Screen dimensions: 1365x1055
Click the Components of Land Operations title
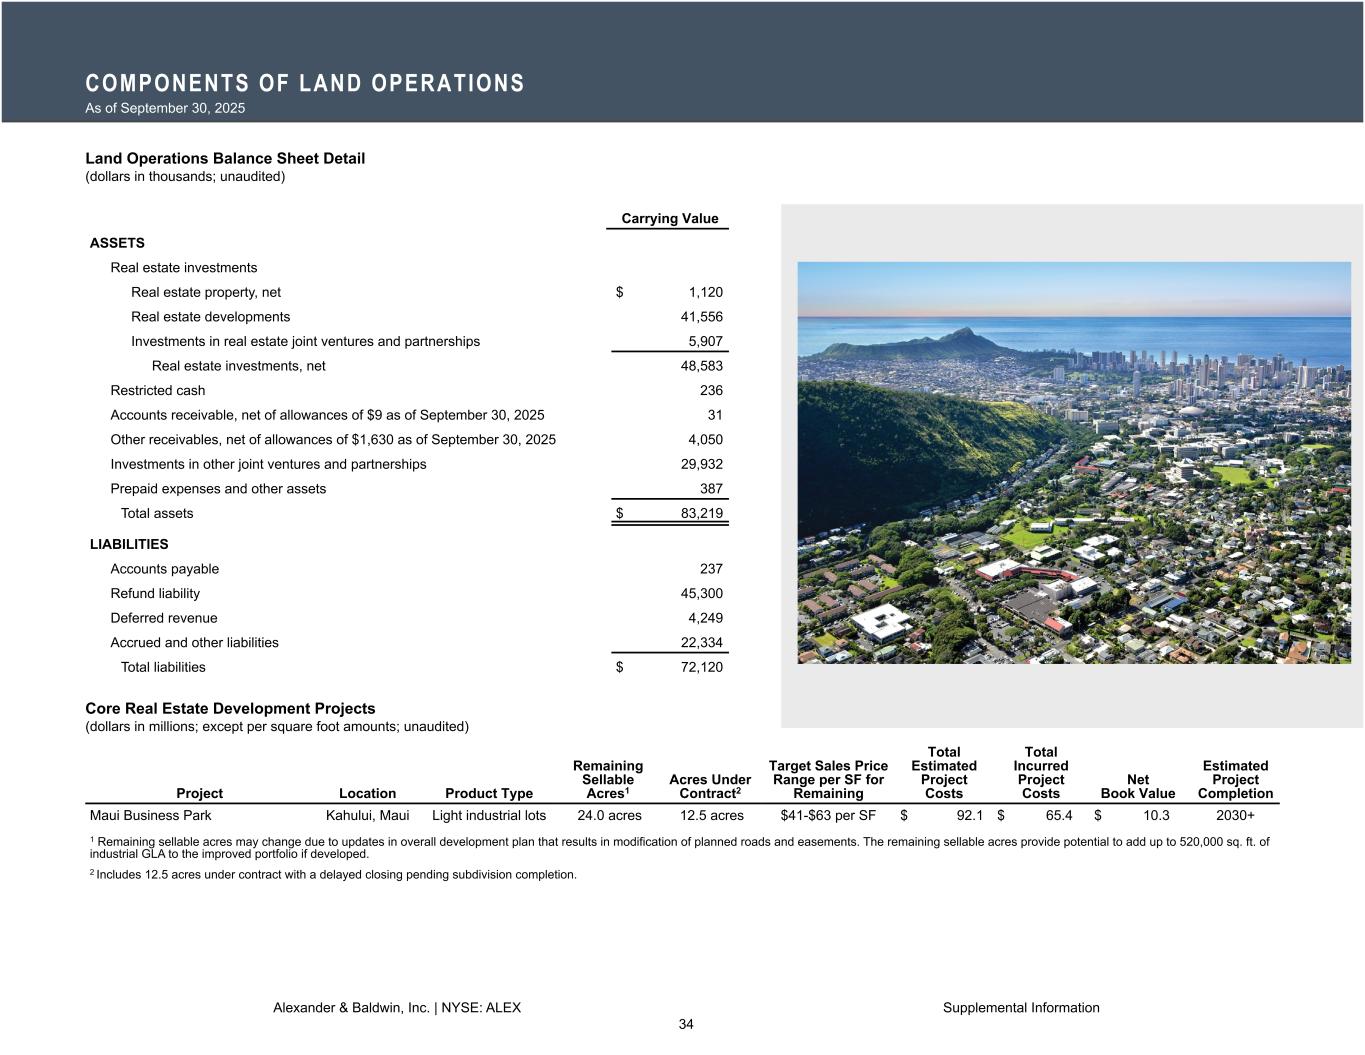pyautogui.click(x=305, y=83)
